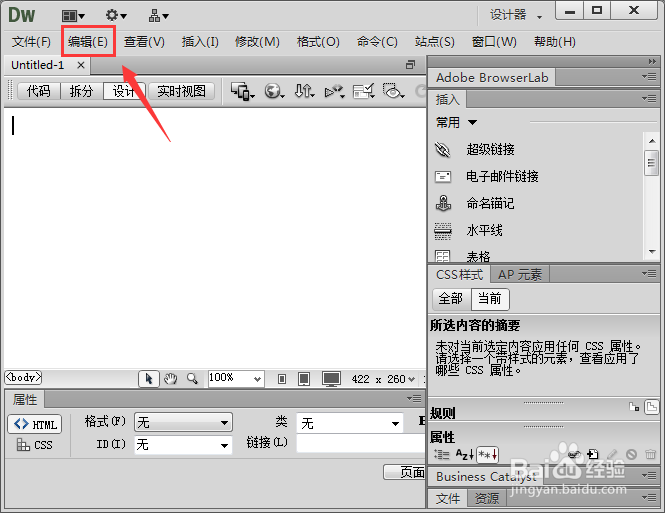Show current CSS selection (当前)

coord(490,298)
